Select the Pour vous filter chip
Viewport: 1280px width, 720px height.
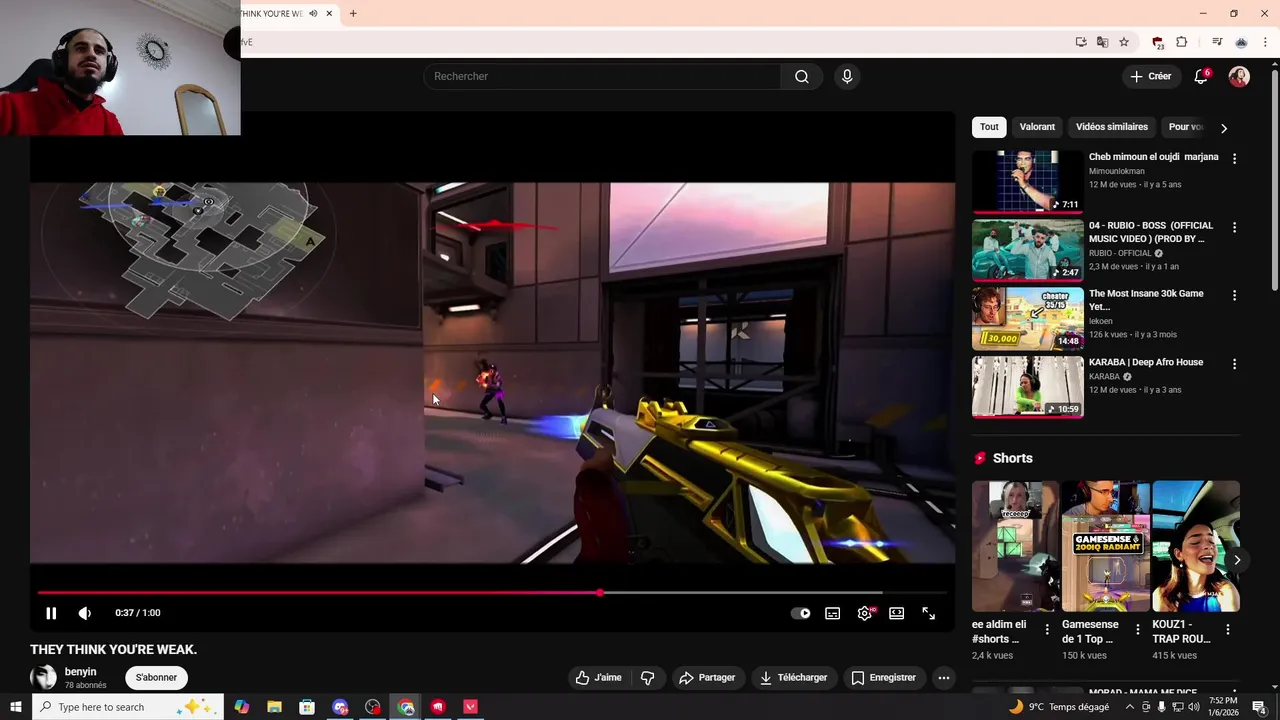(1185, 127)
